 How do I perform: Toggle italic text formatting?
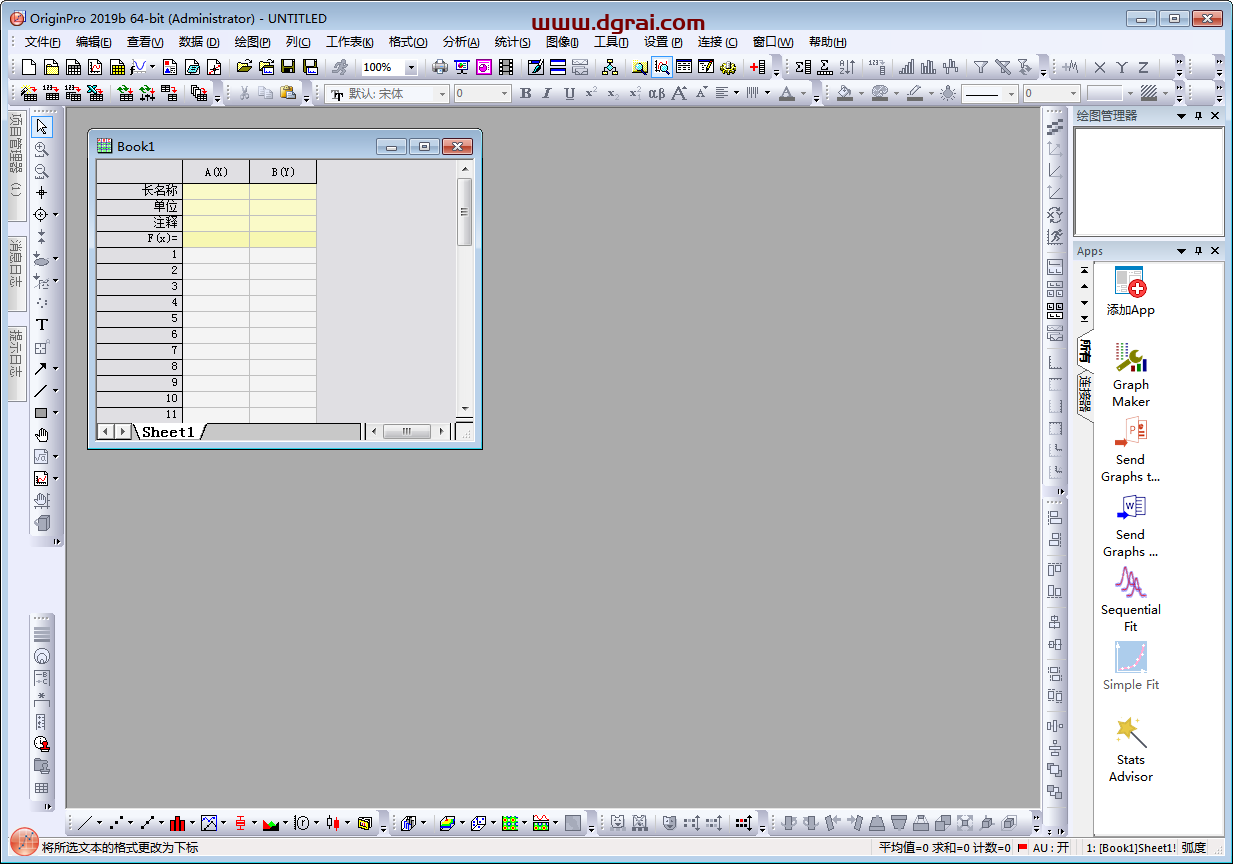[547, 93]
